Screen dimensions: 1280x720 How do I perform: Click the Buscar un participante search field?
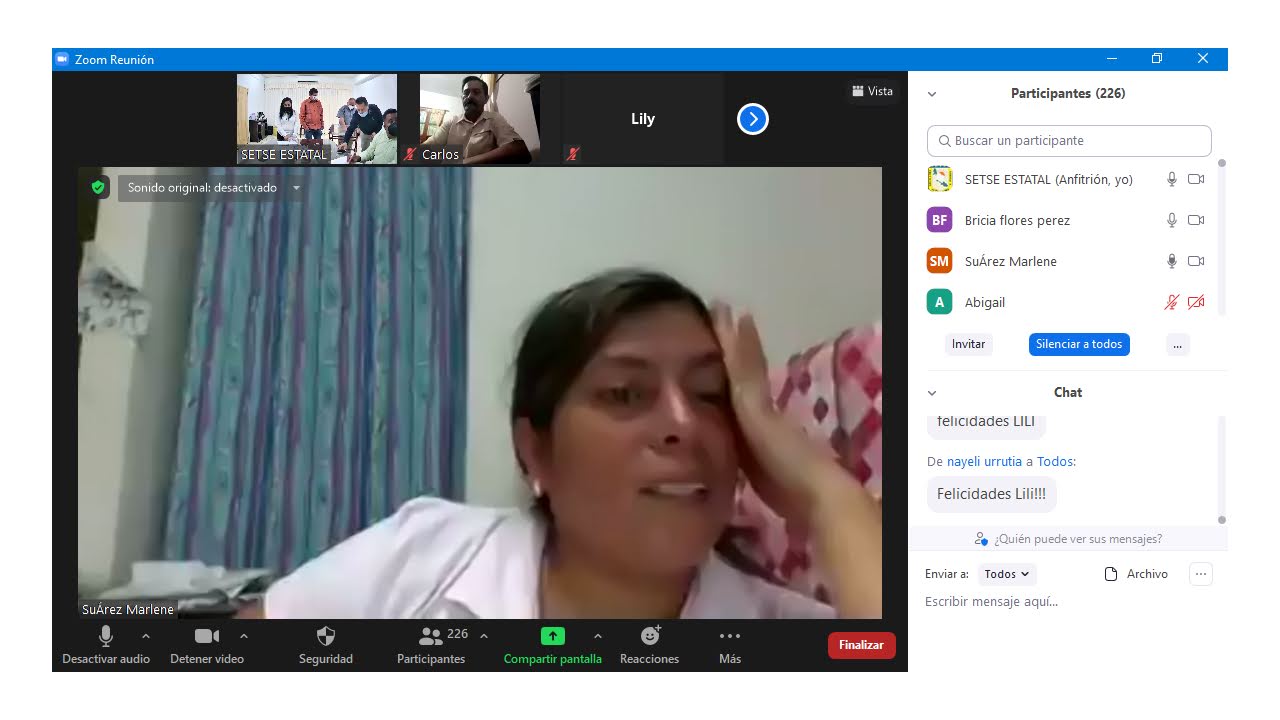pos(1069,141)
